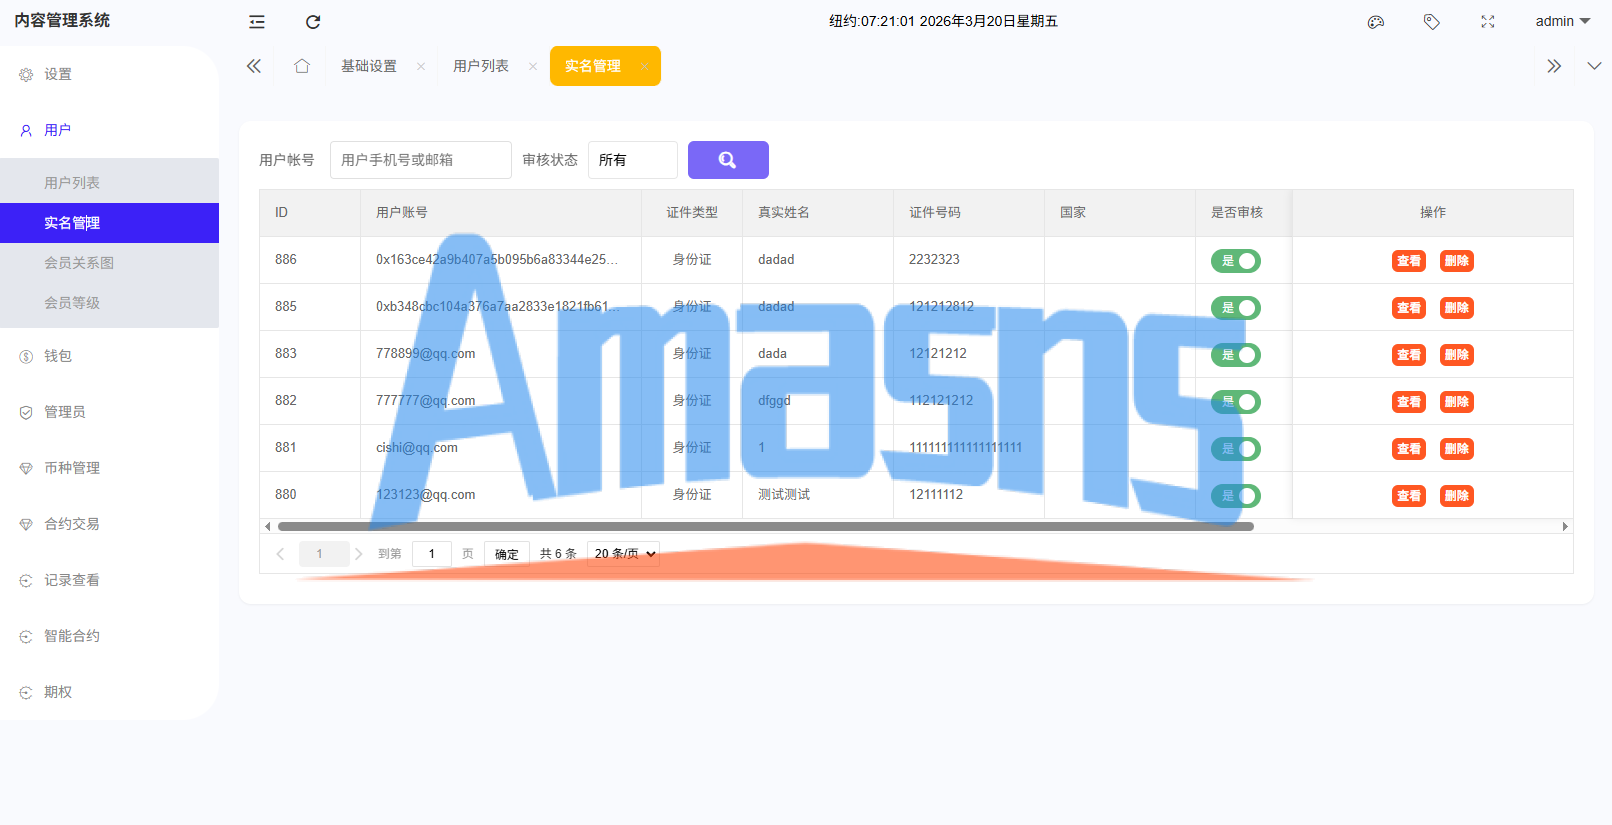Switch to the 基础设置 tab

369,66
